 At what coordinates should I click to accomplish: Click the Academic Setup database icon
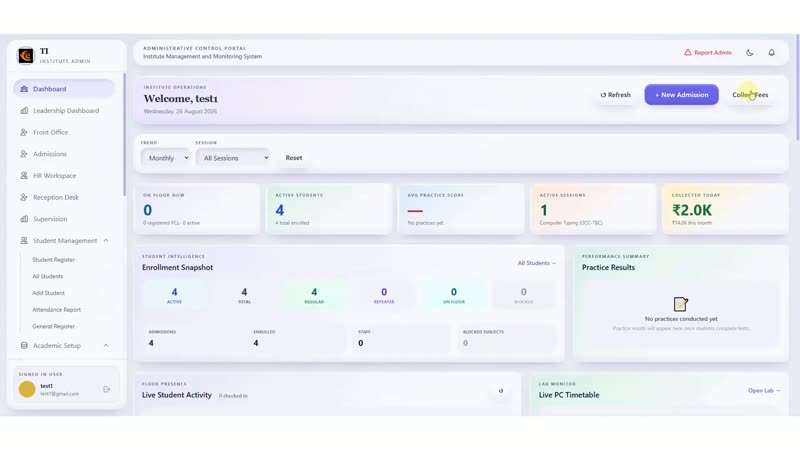coord(24,345)
